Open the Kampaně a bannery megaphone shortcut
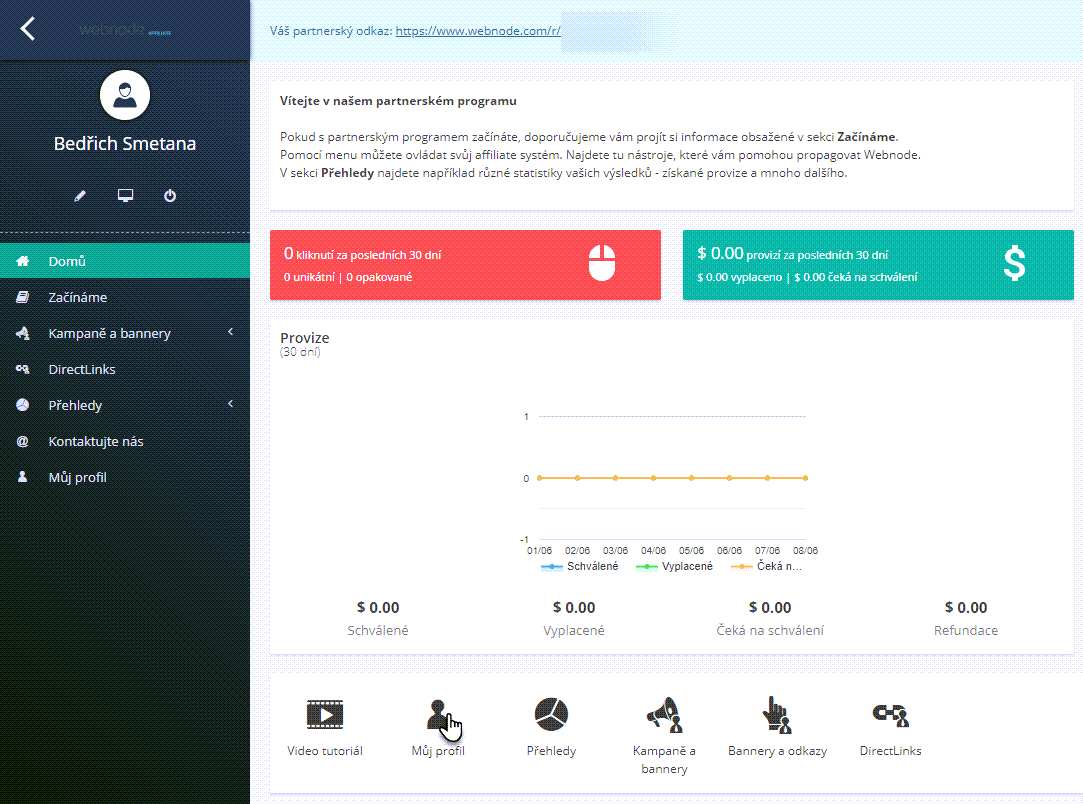The height and width of the screenshot is (804, 1083). click(x=663, y=715)
